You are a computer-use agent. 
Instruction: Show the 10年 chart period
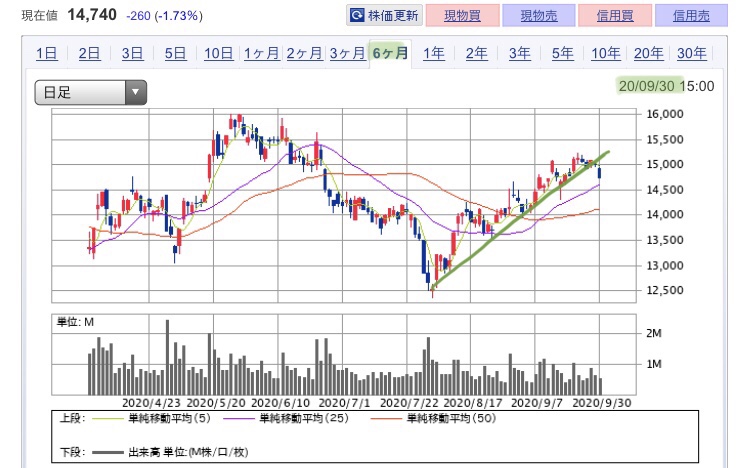coord(606,53)
